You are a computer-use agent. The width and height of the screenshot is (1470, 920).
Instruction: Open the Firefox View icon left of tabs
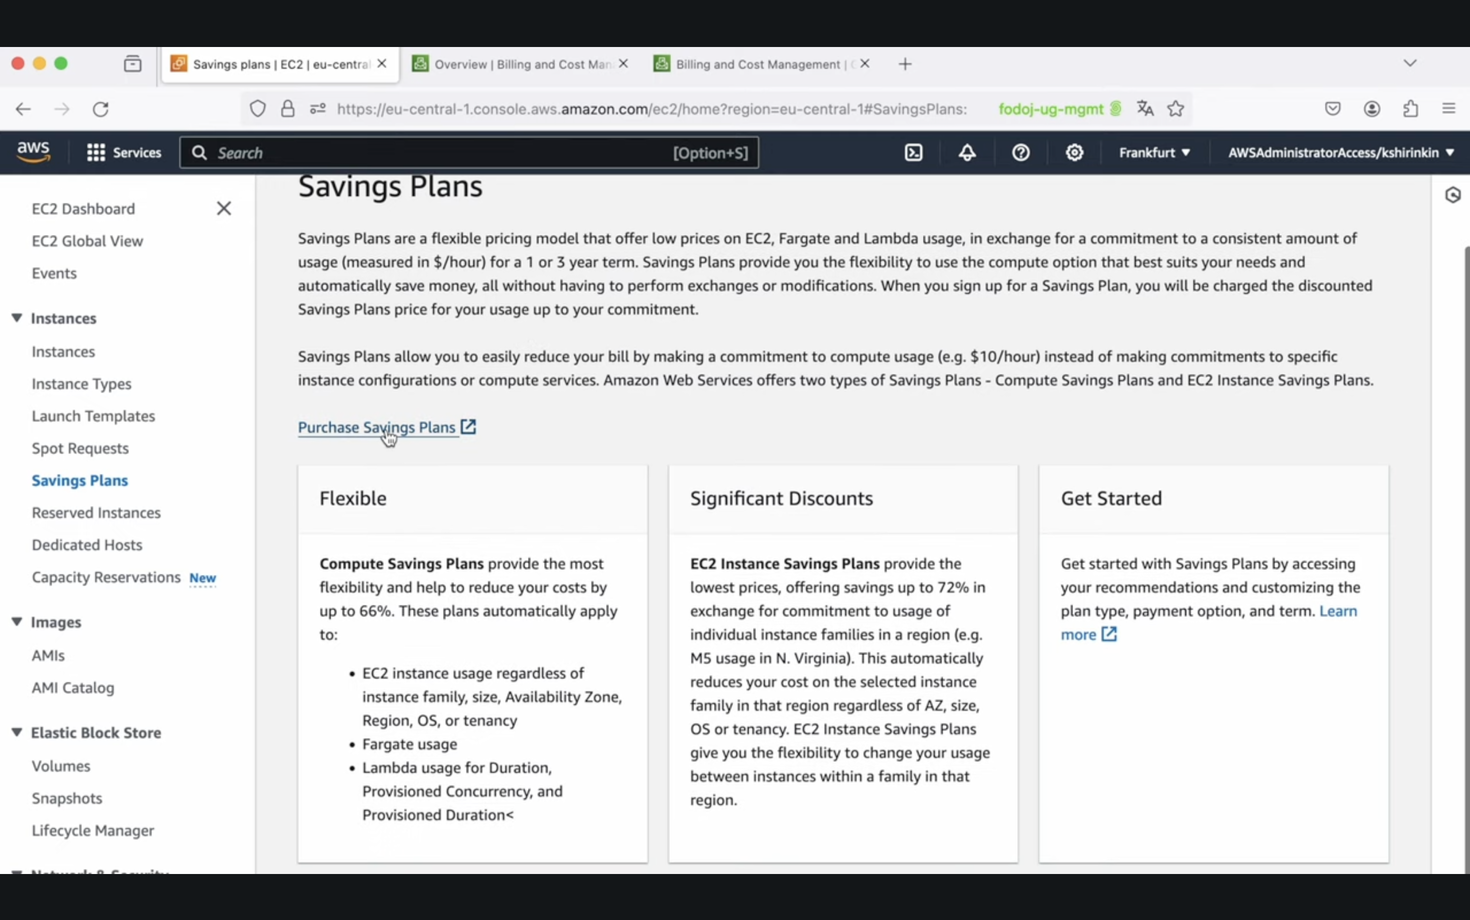(x=133, y=64)
